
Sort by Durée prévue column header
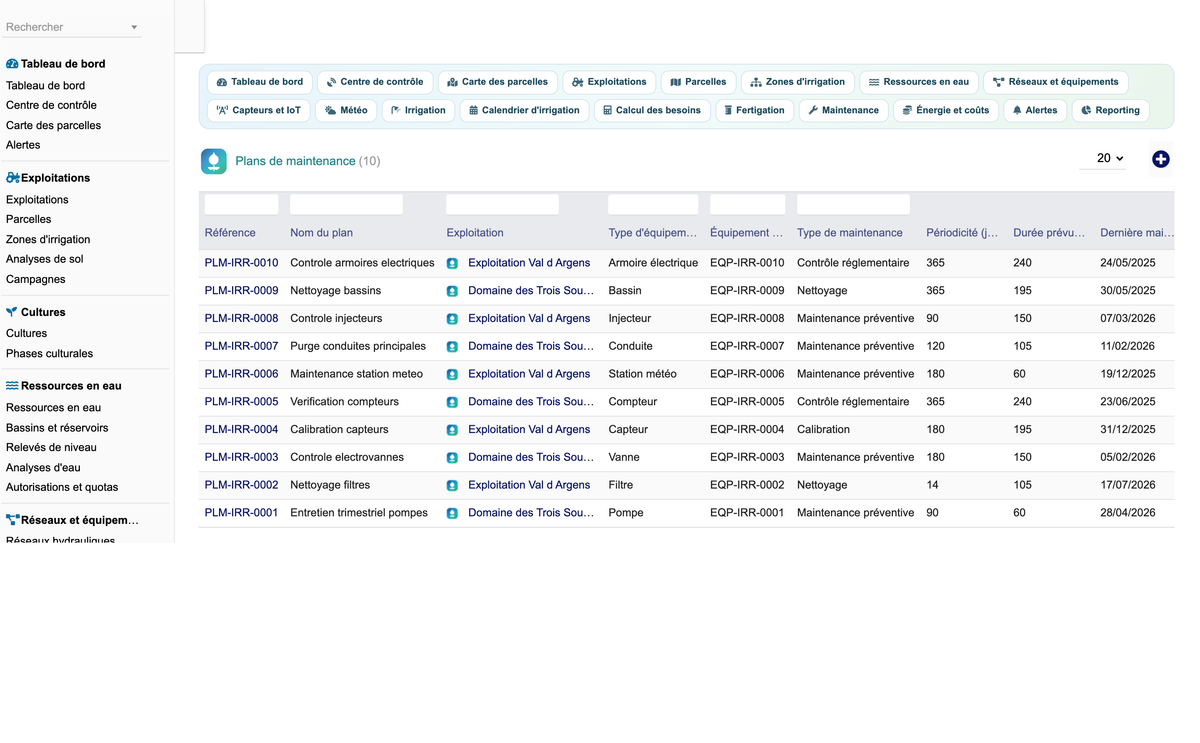(x=1049, y=233)
